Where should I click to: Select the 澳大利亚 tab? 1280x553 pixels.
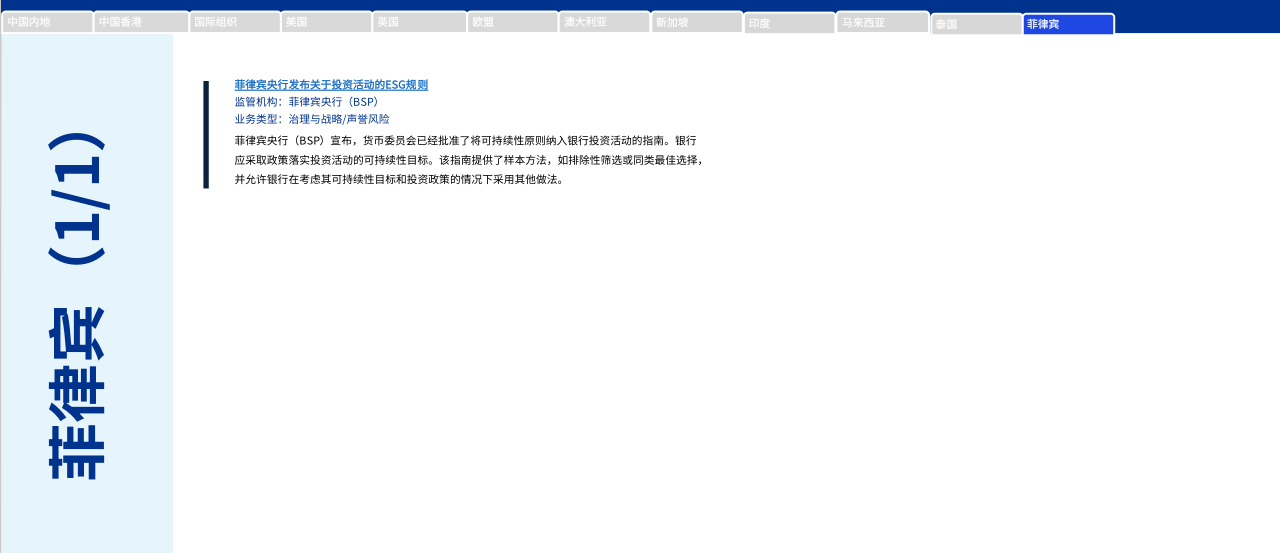pos(604,22)
